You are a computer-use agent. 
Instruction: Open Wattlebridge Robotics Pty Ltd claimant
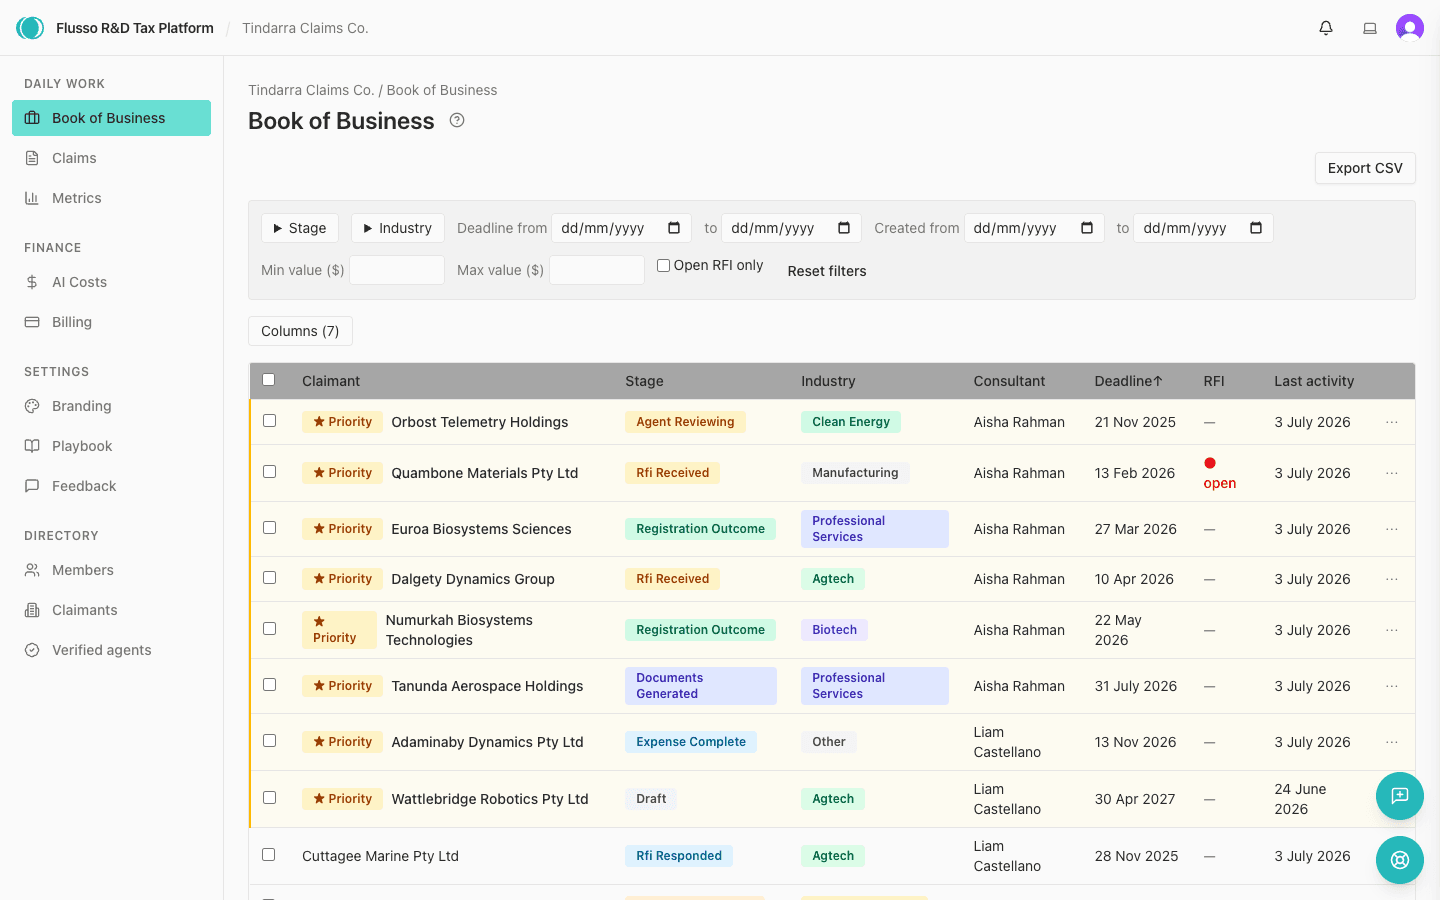coord(490,799)
